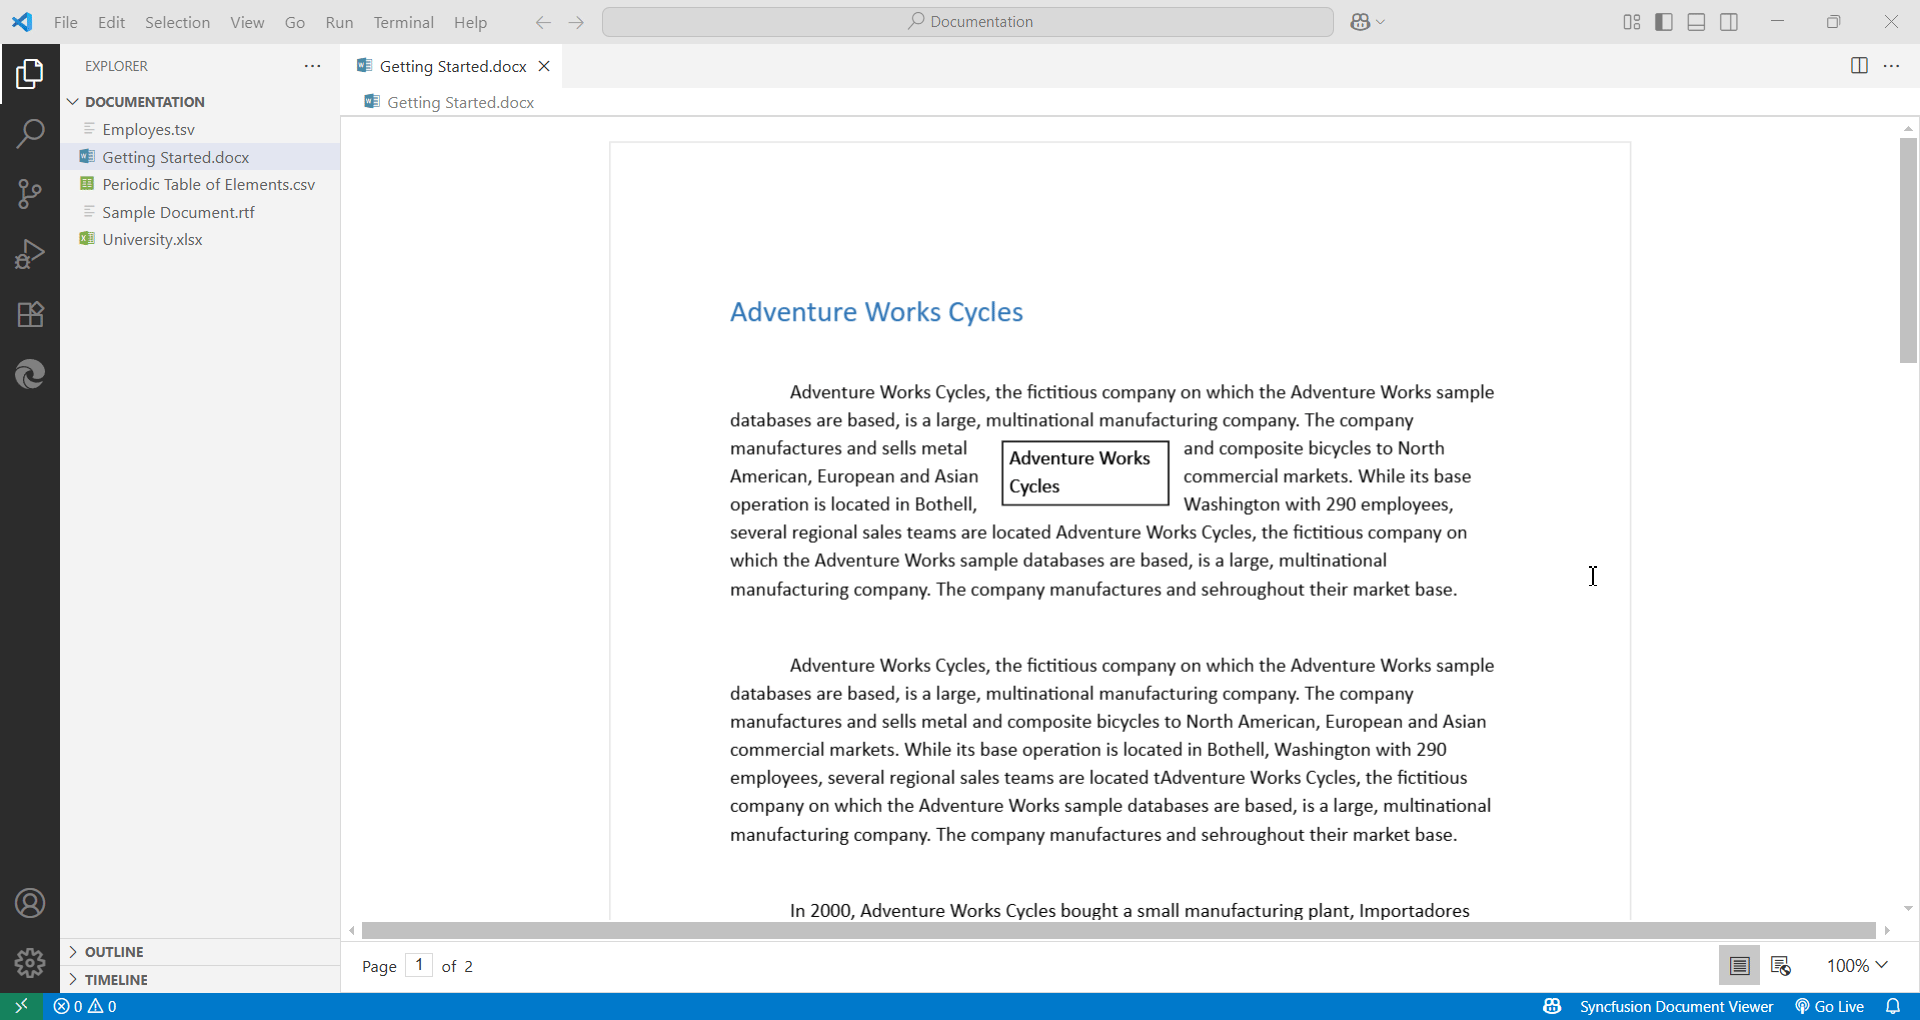Image resolution: width=1920 pixels, height=1020 pixels.
Task: Open editor More Actions ellipsis
Action: 1892,66
